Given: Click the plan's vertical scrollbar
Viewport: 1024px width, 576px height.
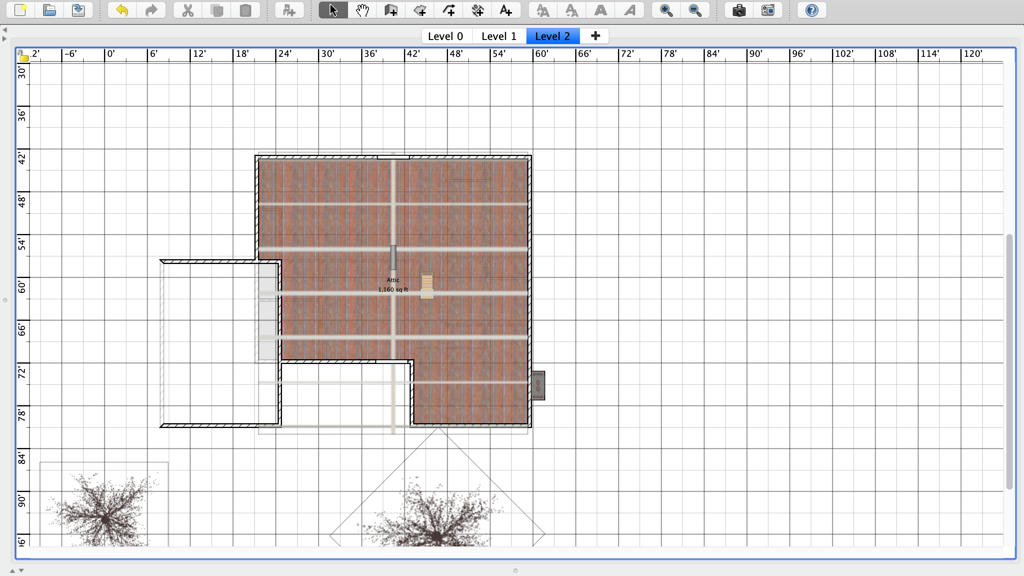Looking at the screenshot, I should (x=1010, y=361).
